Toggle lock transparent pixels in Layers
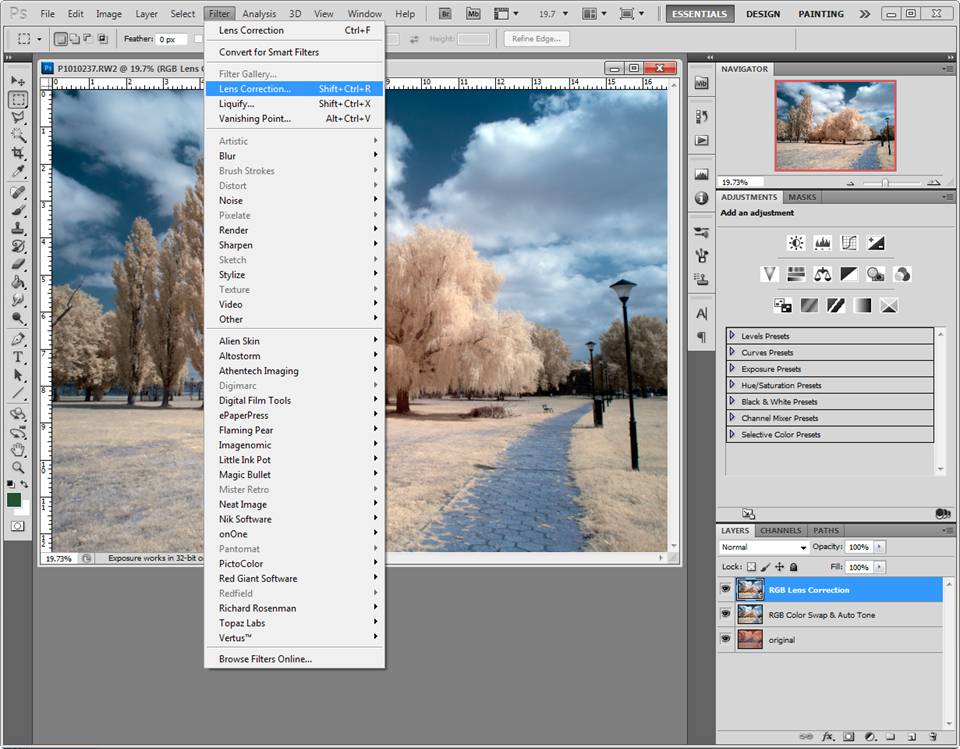Screen dimensions: 960x749 point(752,567)
